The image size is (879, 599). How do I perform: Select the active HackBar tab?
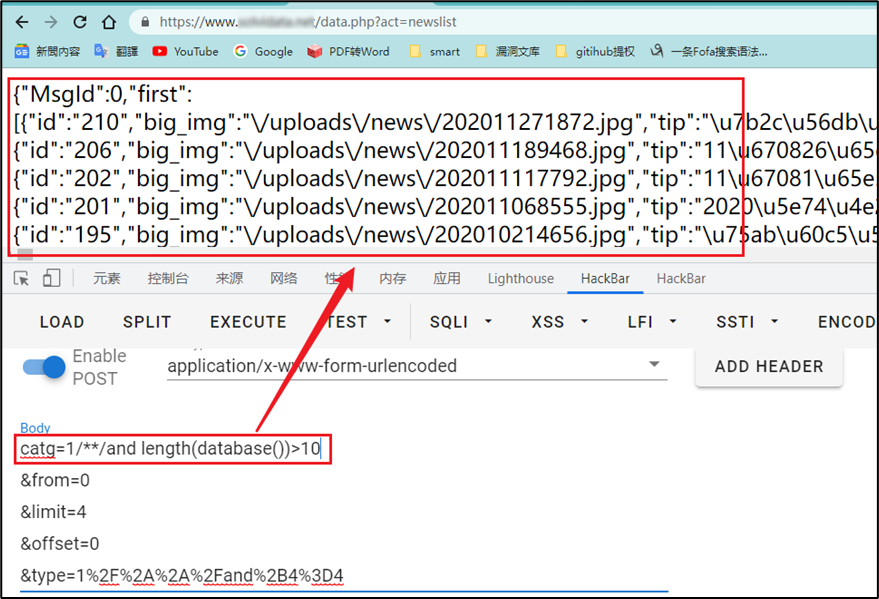click(x=605, y=278)
